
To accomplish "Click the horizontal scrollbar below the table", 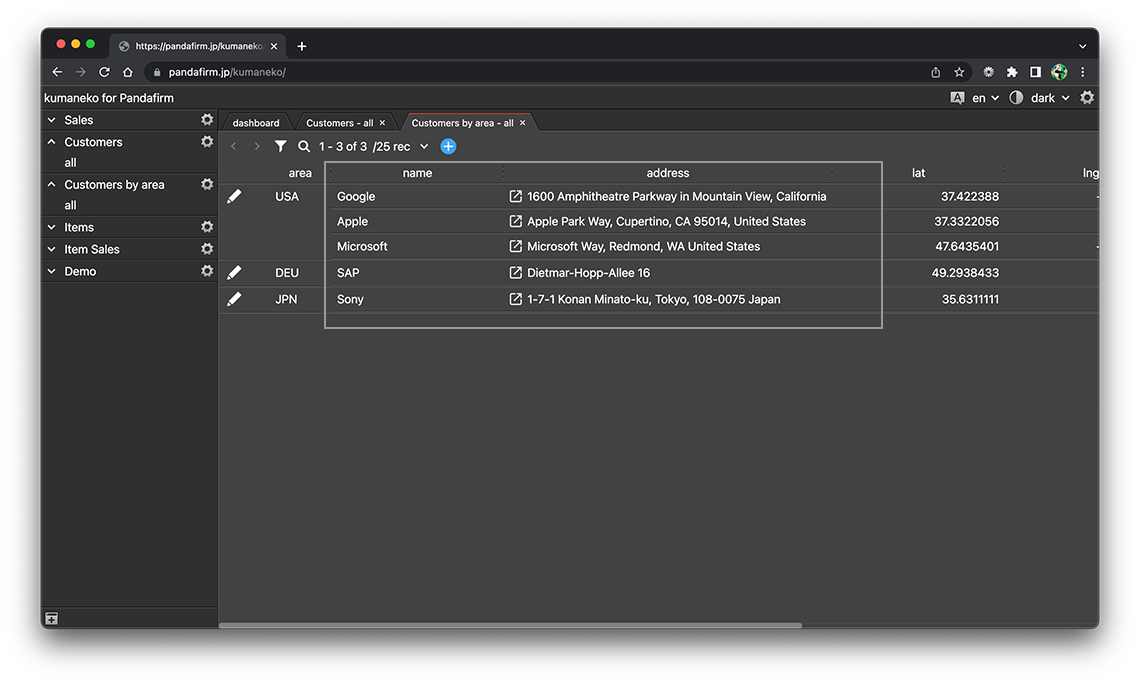I will pos(510,626).
